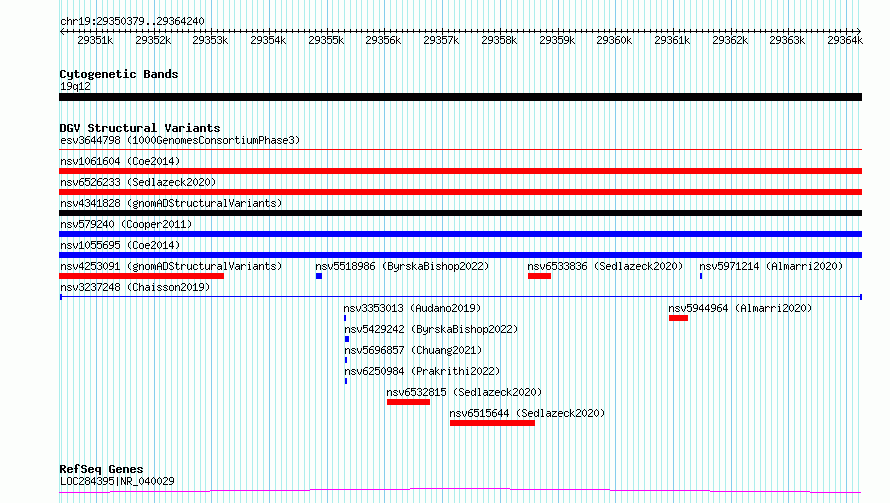Click the nsv4341828 gnomAD black variant bar

tap(460, 213)
